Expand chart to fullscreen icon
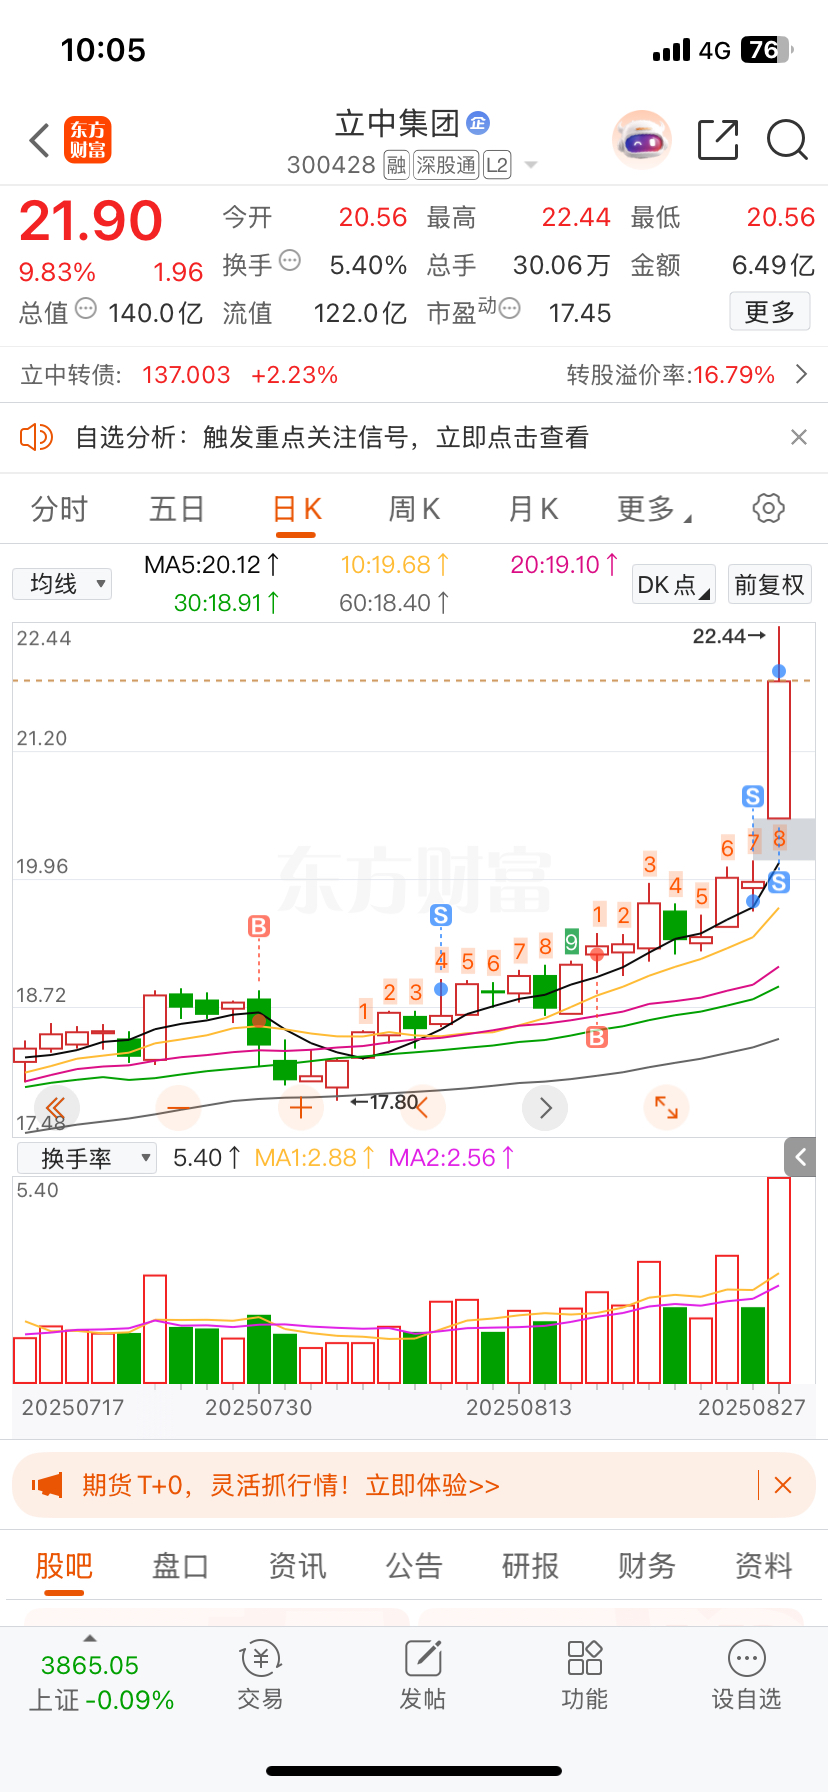Viewport: 828px width, 1792px height. pyautogui.click(x=666, y=1108)
